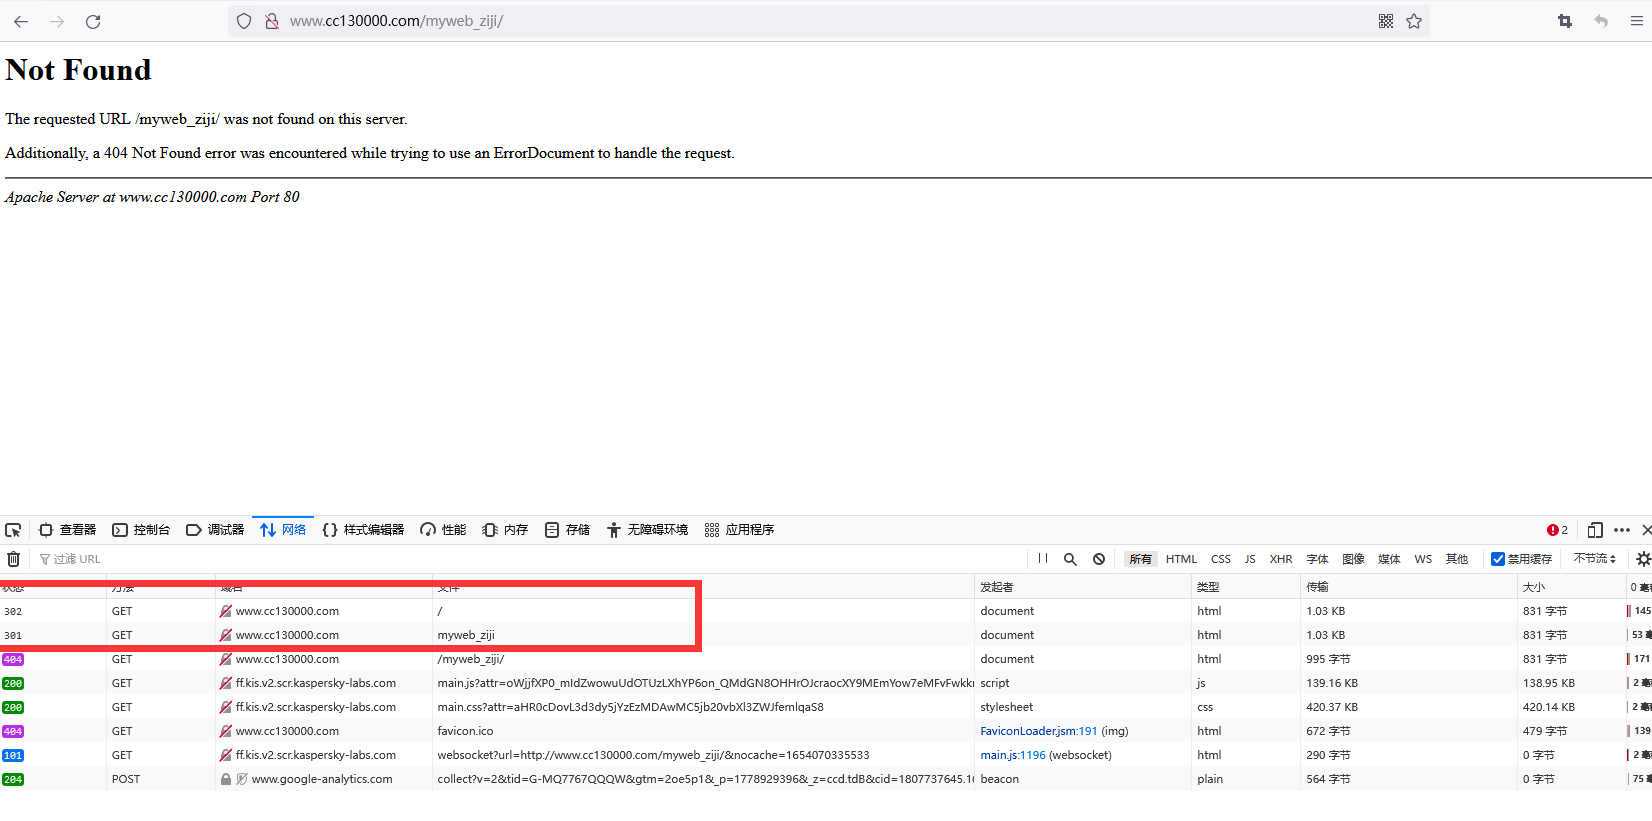This screenshot has height=821, width=1652.
Task: Enable the CSS request filter
Action: pos(1221,559)
